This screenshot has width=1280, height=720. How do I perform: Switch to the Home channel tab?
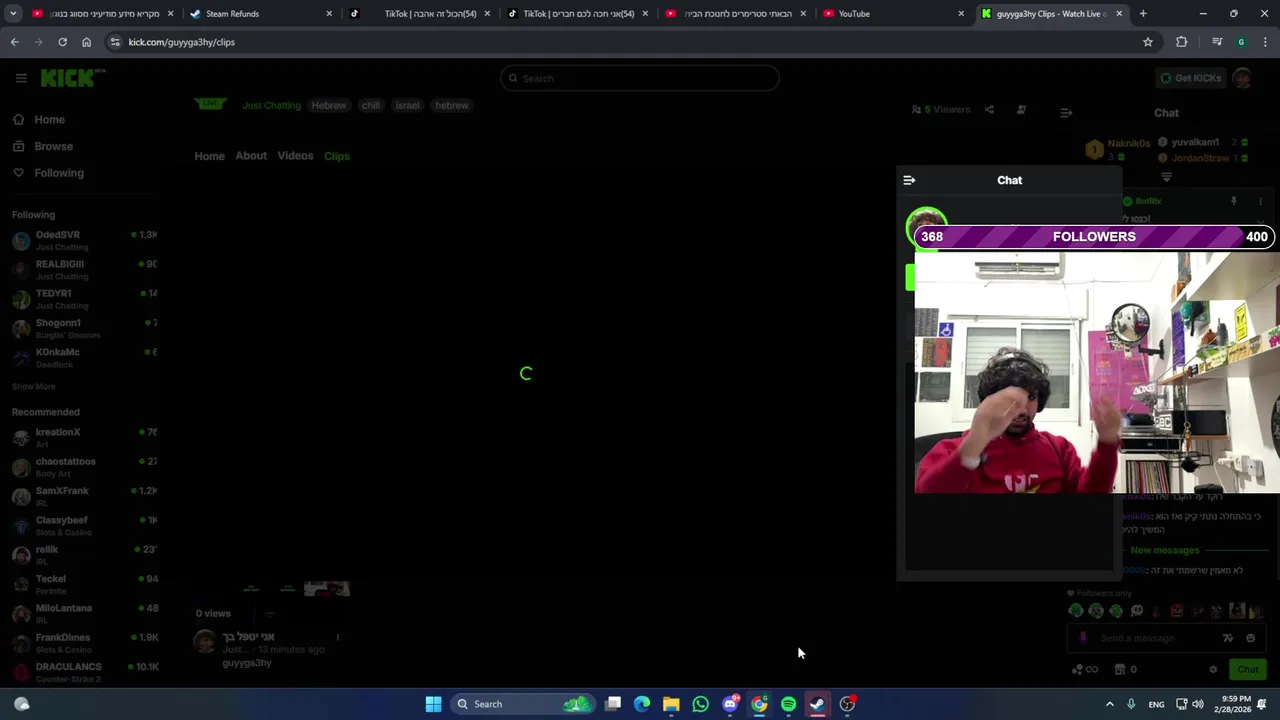209,156
